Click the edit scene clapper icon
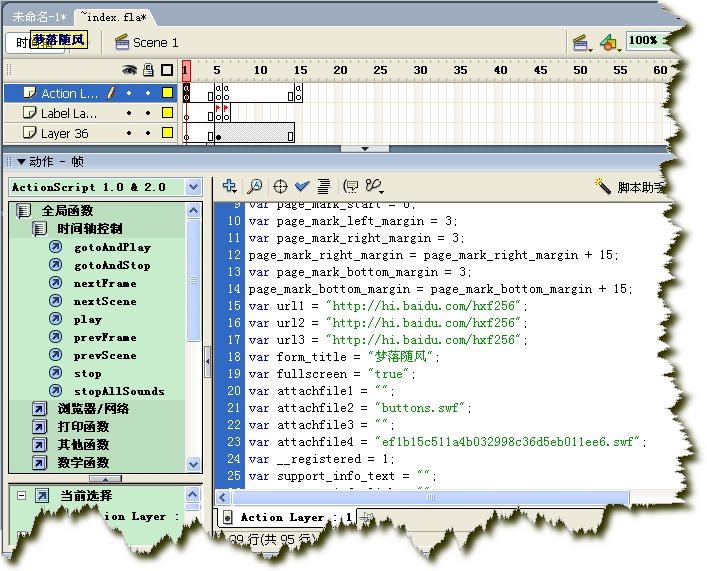The image size is (707, 571). point(582,43)
